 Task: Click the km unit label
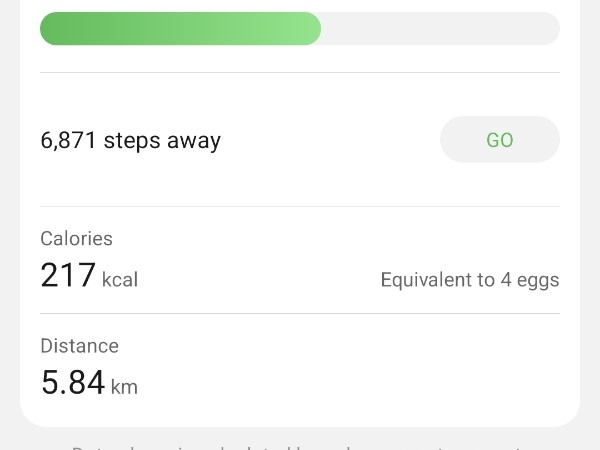click(x=124, y=386)
